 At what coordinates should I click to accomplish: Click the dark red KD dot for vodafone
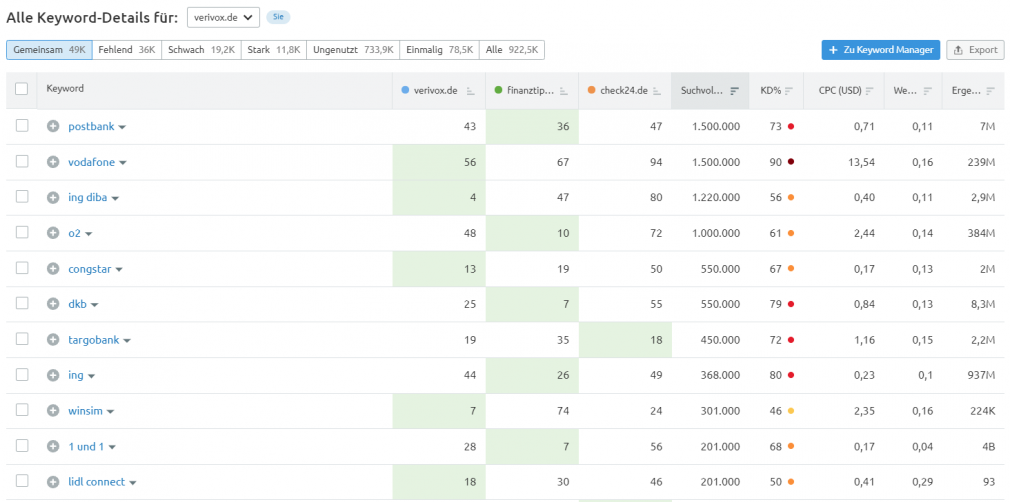tap(790, 162)
